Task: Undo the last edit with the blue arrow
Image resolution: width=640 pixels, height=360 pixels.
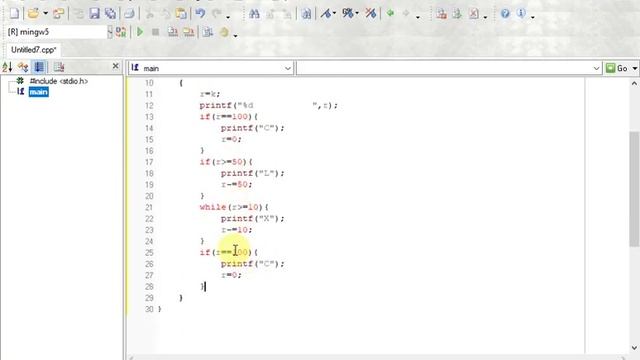Action: [x=200, y=13]
